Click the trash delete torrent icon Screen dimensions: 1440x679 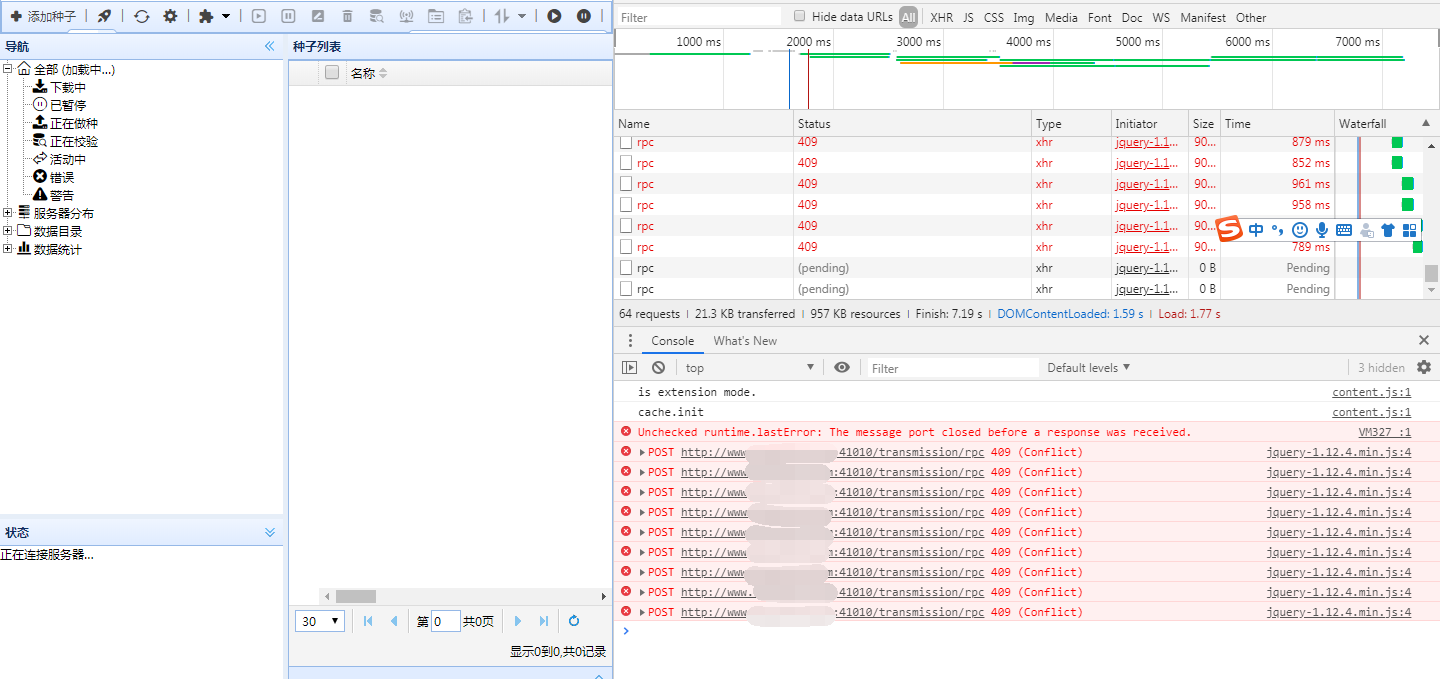(x=347, y=16)
